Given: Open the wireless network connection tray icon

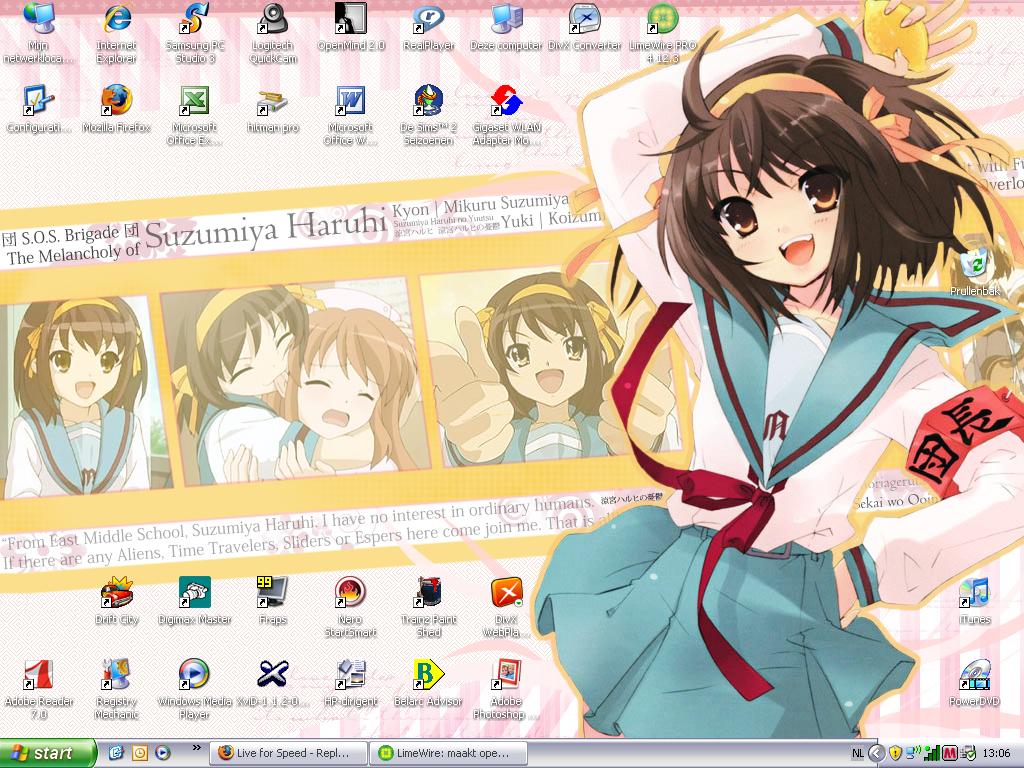Looking at the screenshot, I should coord(913,754).
